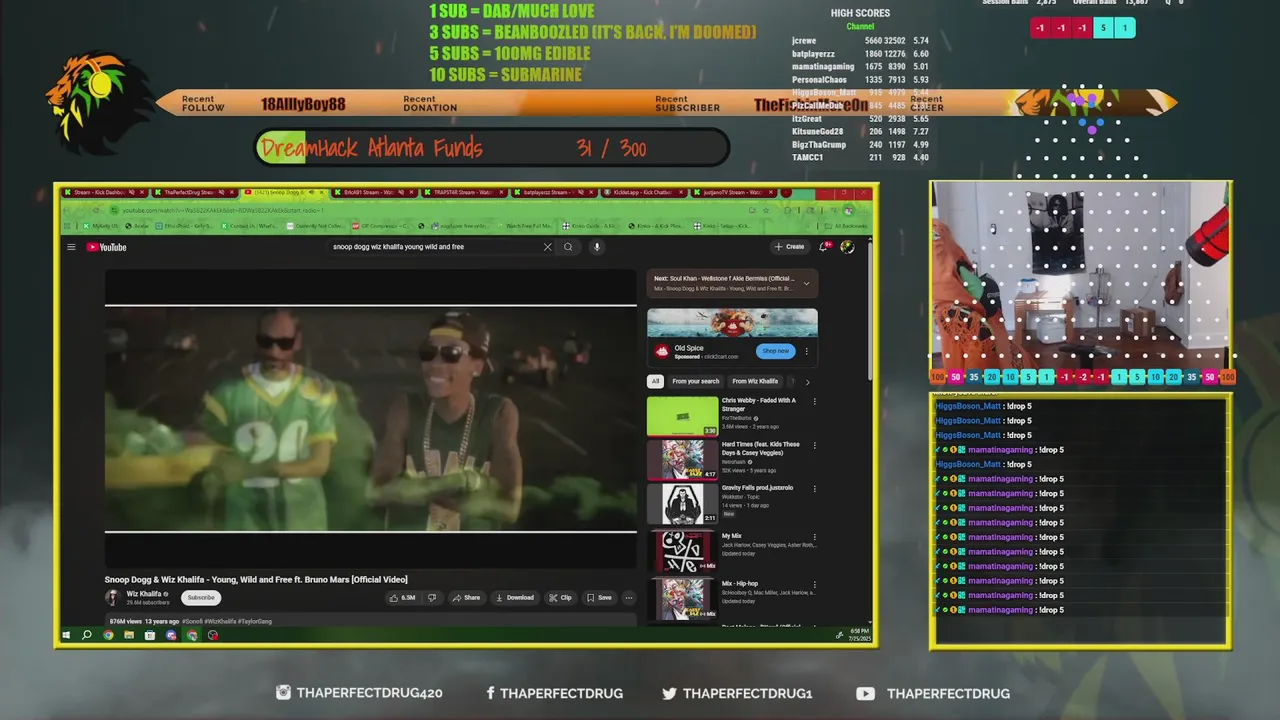Select the From your search chip
The width and height of the screenshot is (1280, 720).
(696, 381)
